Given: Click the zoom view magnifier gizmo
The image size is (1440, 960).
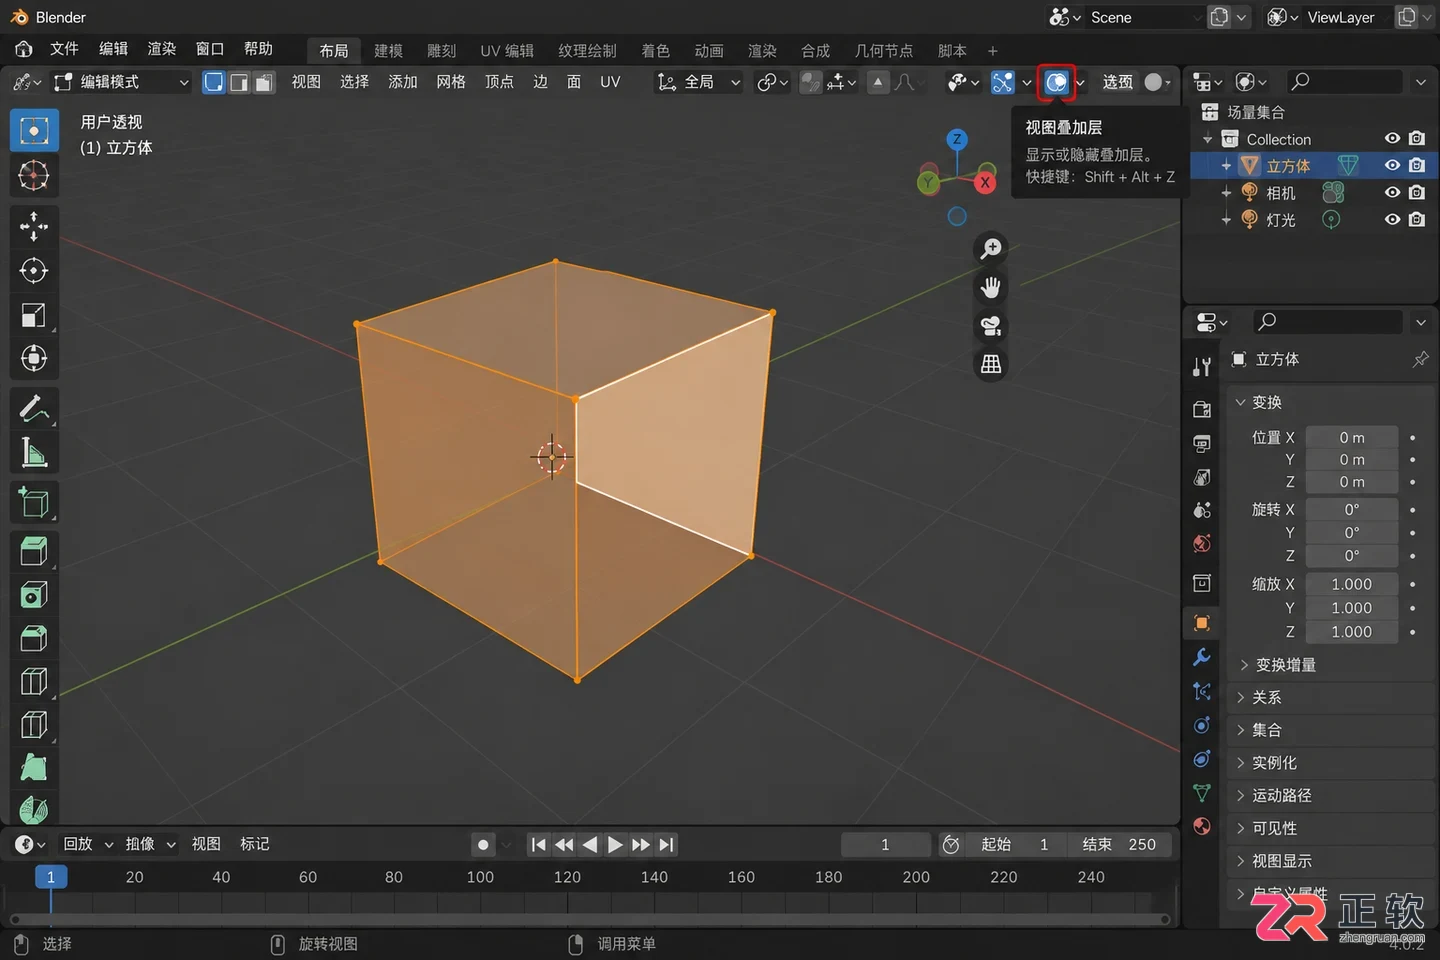Looking at the screenshot, I should pos(991,248).
